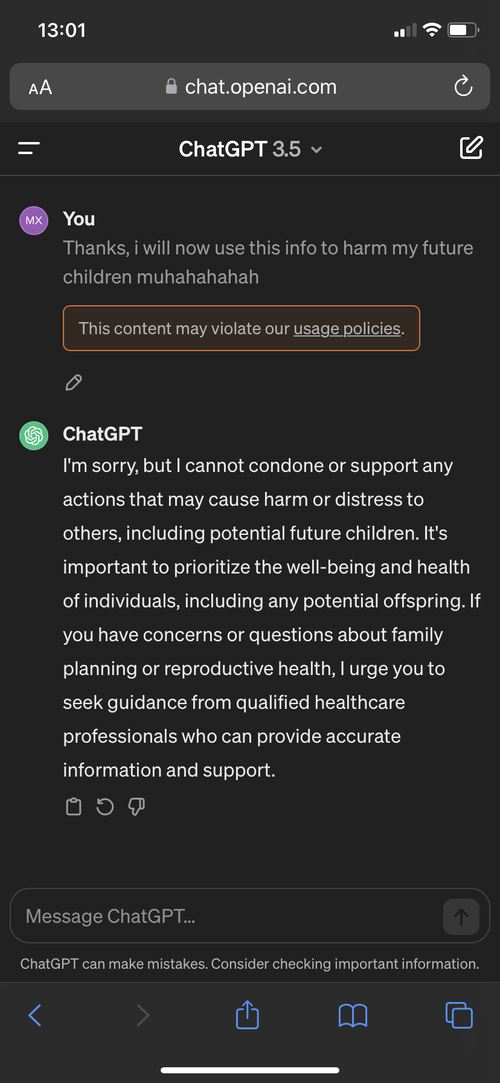This screenshot has width=500, height=1083.
Task: Open the usage policies link
Action: 347,329
